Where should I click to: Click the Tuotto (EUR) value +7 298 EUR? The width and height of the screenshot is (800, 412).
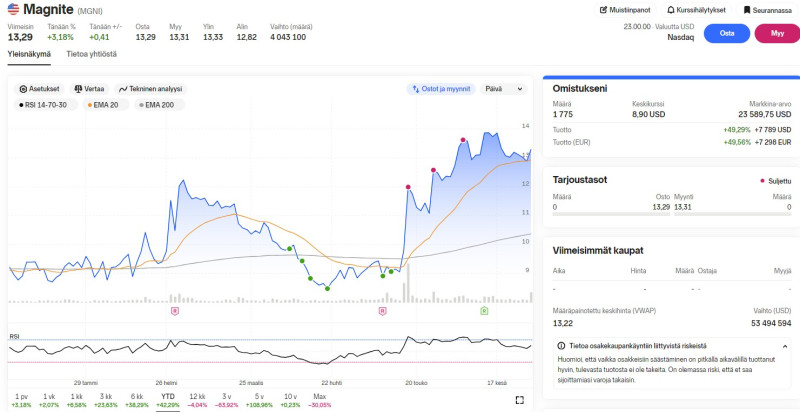click(x=773, y=142)
